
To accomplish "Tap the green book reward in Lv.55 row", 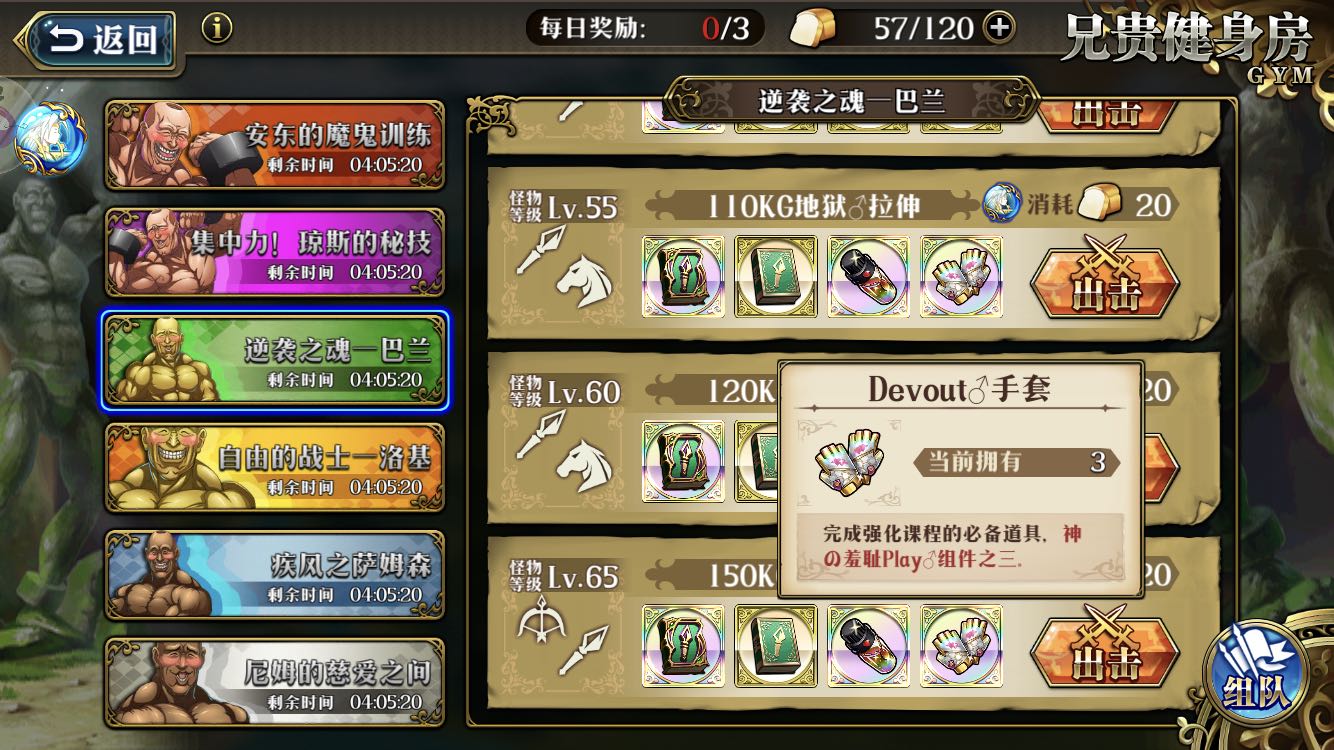I will [x=775, y=277].
